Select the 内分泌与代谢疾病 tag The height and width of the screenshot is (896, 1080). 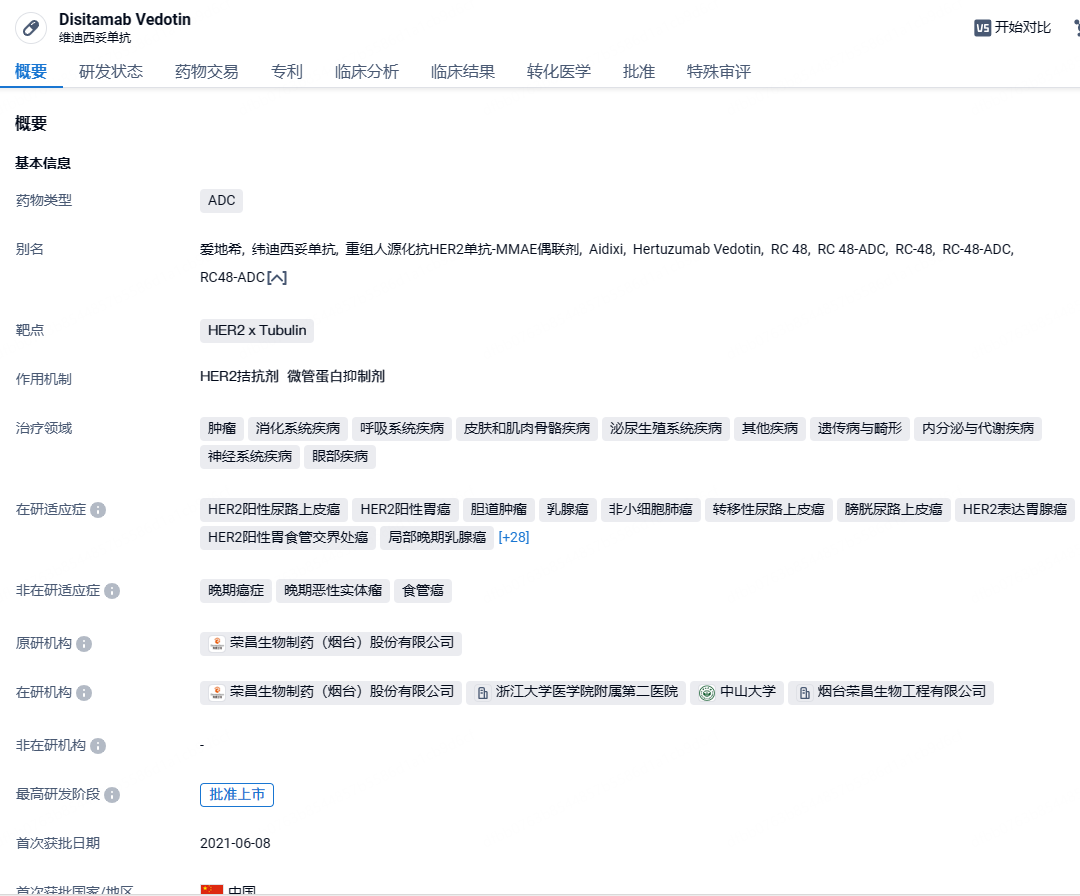pyautogui.click(x=978, y=428)
